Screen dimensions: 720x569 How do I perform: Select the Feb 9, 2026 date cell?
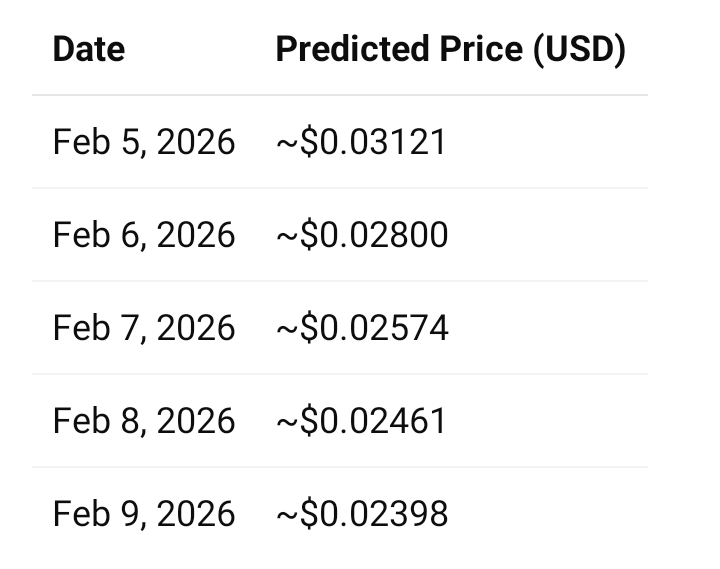[x=144, y=514]
